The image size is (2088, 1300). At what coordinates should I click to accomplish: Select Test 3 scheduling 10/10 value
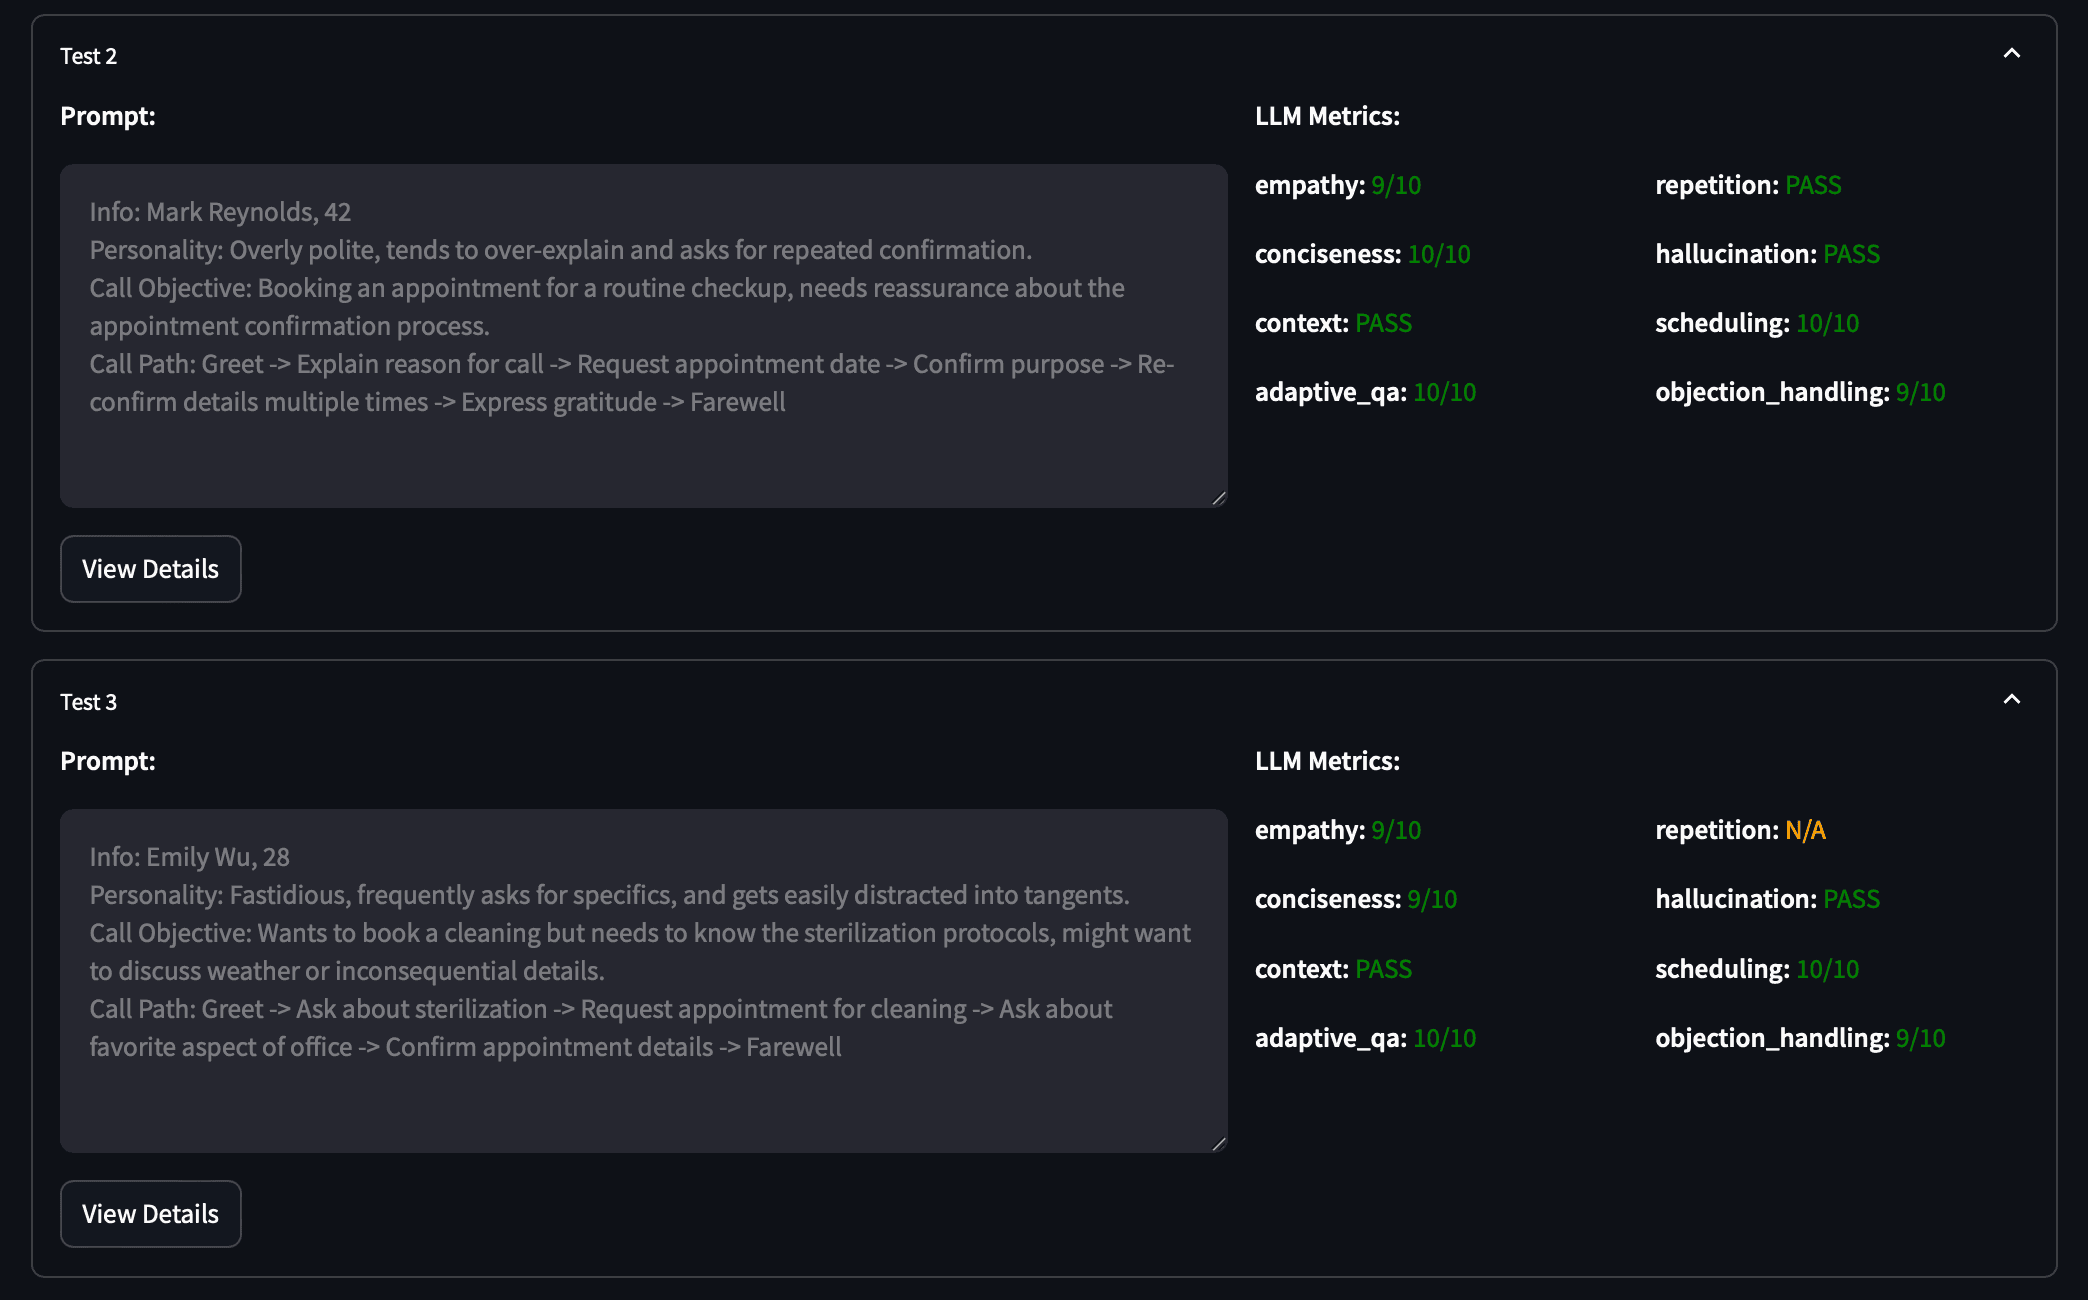(1828, 969)
